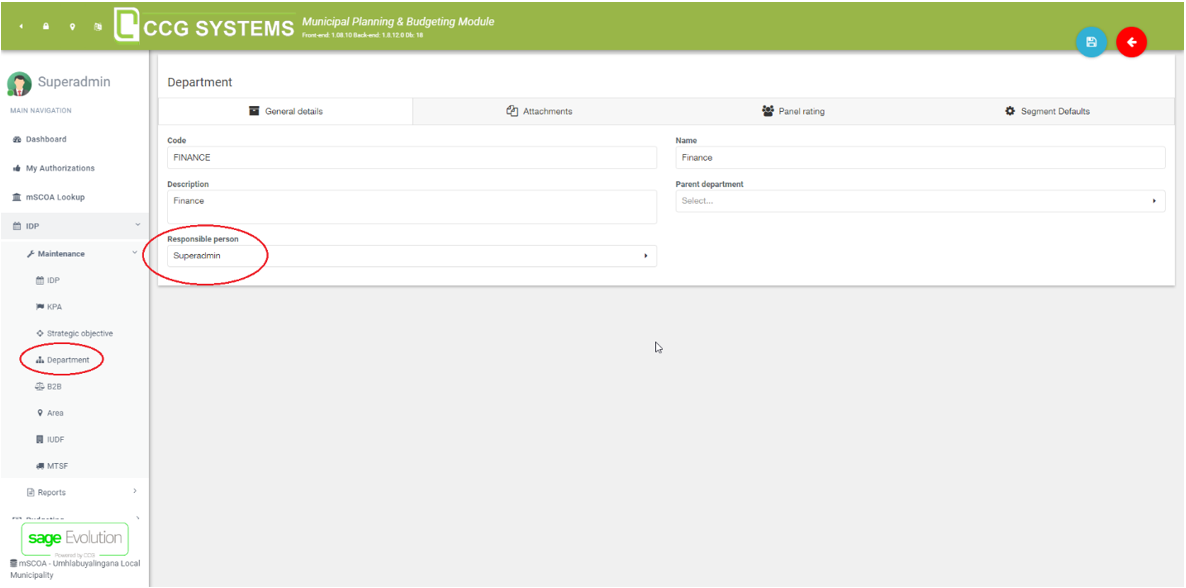Click the location pin icon in header
Screen dimensions: 1186x588
click(72, 27)
